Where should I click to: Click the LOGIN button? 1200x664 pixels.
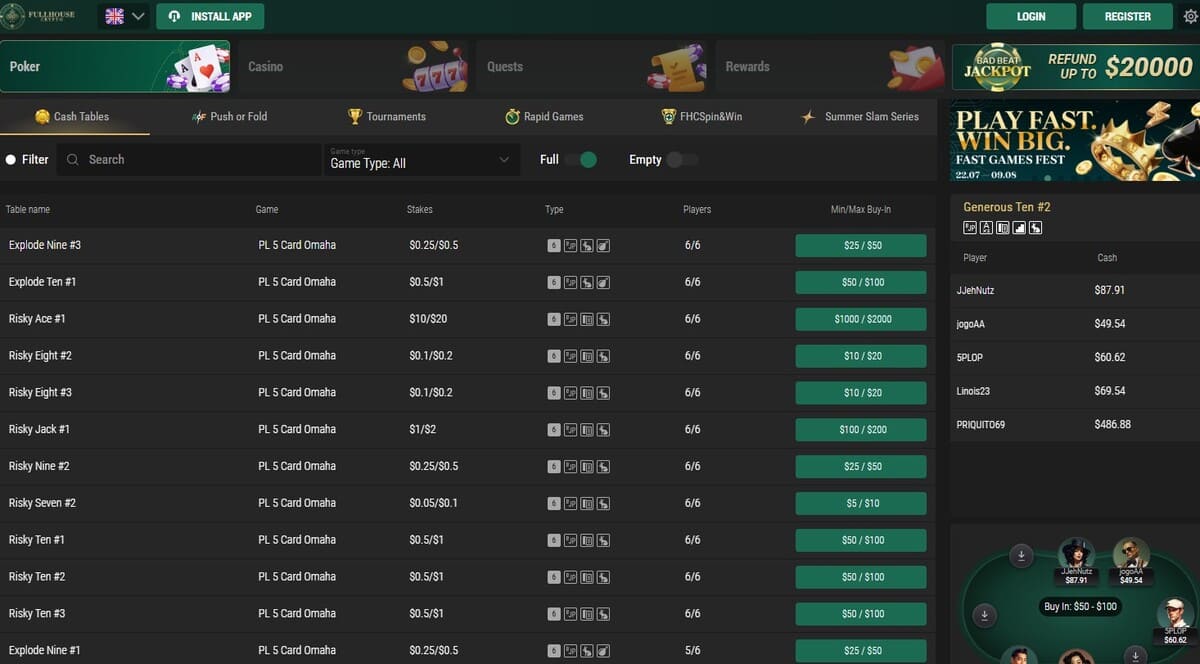pos(1031,16)
